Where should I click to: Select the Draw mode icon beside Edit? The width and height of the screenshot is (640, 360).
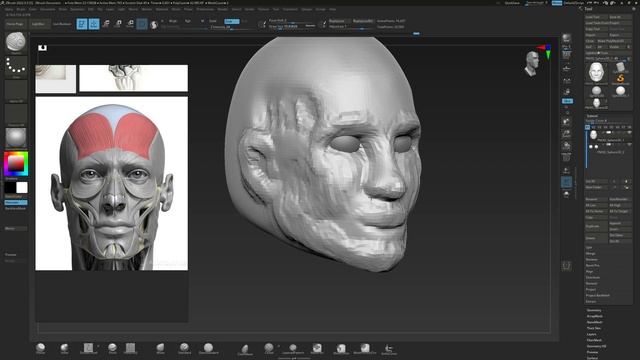coord(94,24)
